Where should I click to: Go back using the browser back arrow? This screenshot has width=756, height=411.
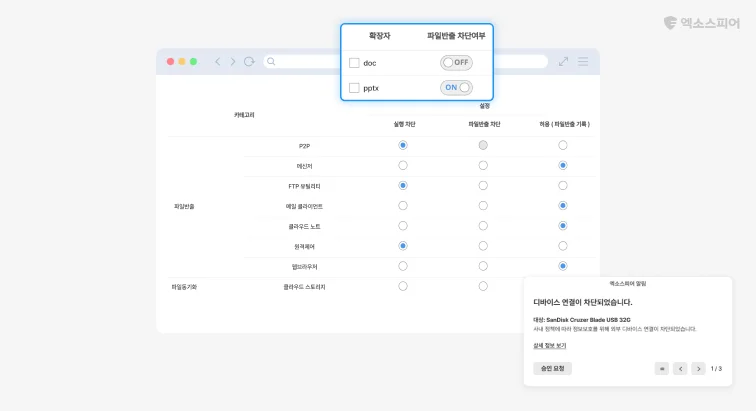click(217, 62)
